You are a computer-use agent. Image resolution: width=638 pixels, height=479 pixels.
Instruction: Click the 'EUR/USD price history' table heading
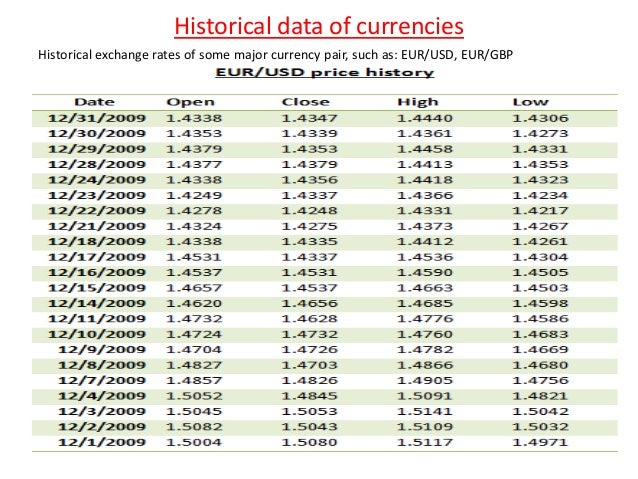325,72
